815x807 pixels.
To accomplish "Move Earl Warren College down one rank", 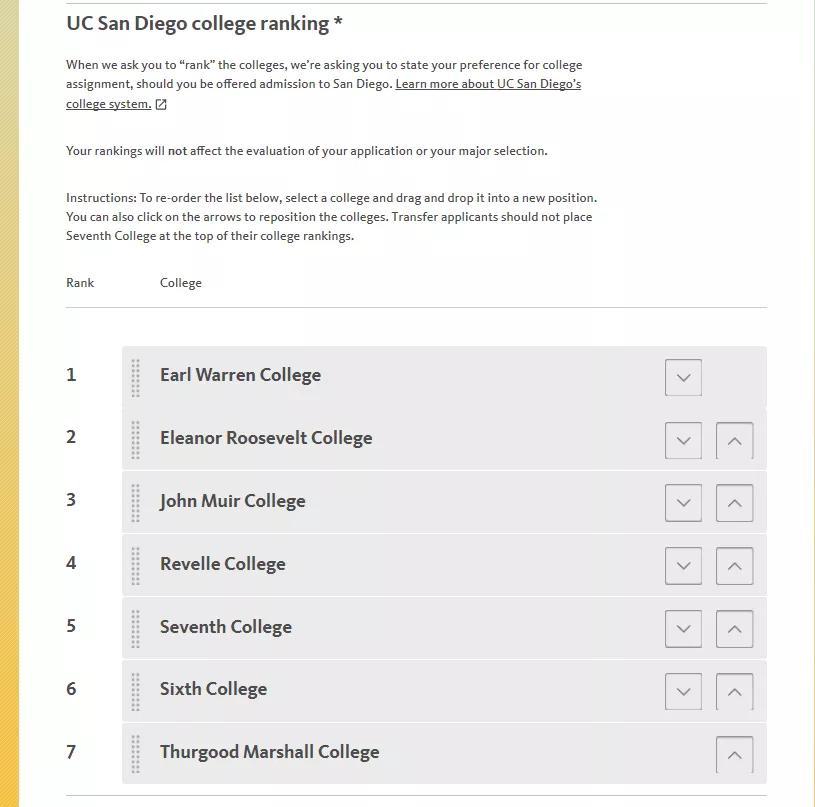I will click(x=683, y=377).
